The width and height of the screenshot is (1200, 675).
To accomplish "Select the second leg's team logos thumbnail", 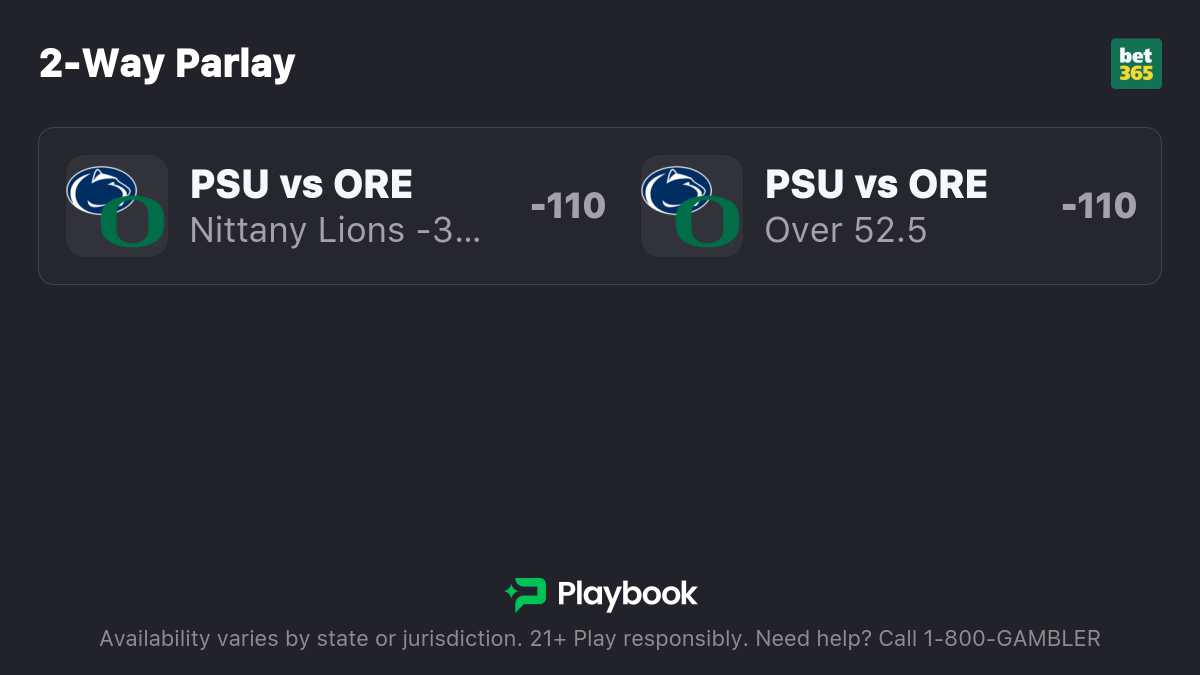I will (692, 206).
